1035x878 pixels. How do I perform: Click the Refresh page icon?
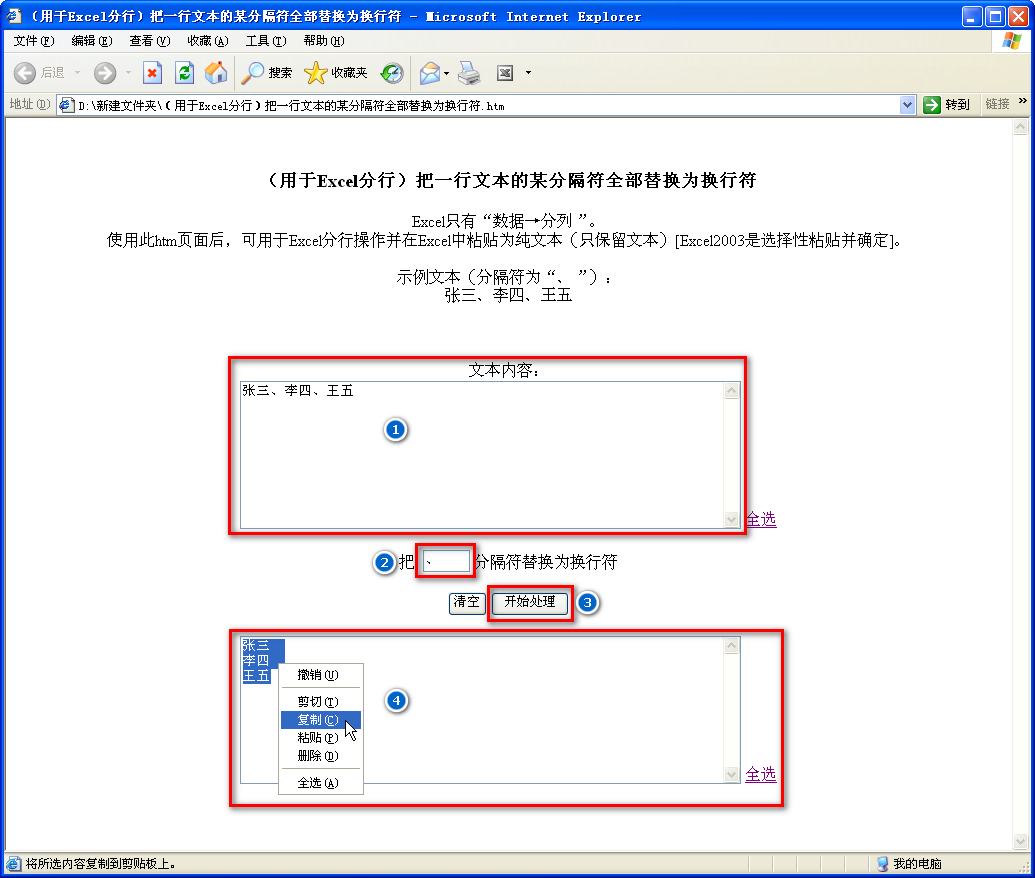point(185,73)
